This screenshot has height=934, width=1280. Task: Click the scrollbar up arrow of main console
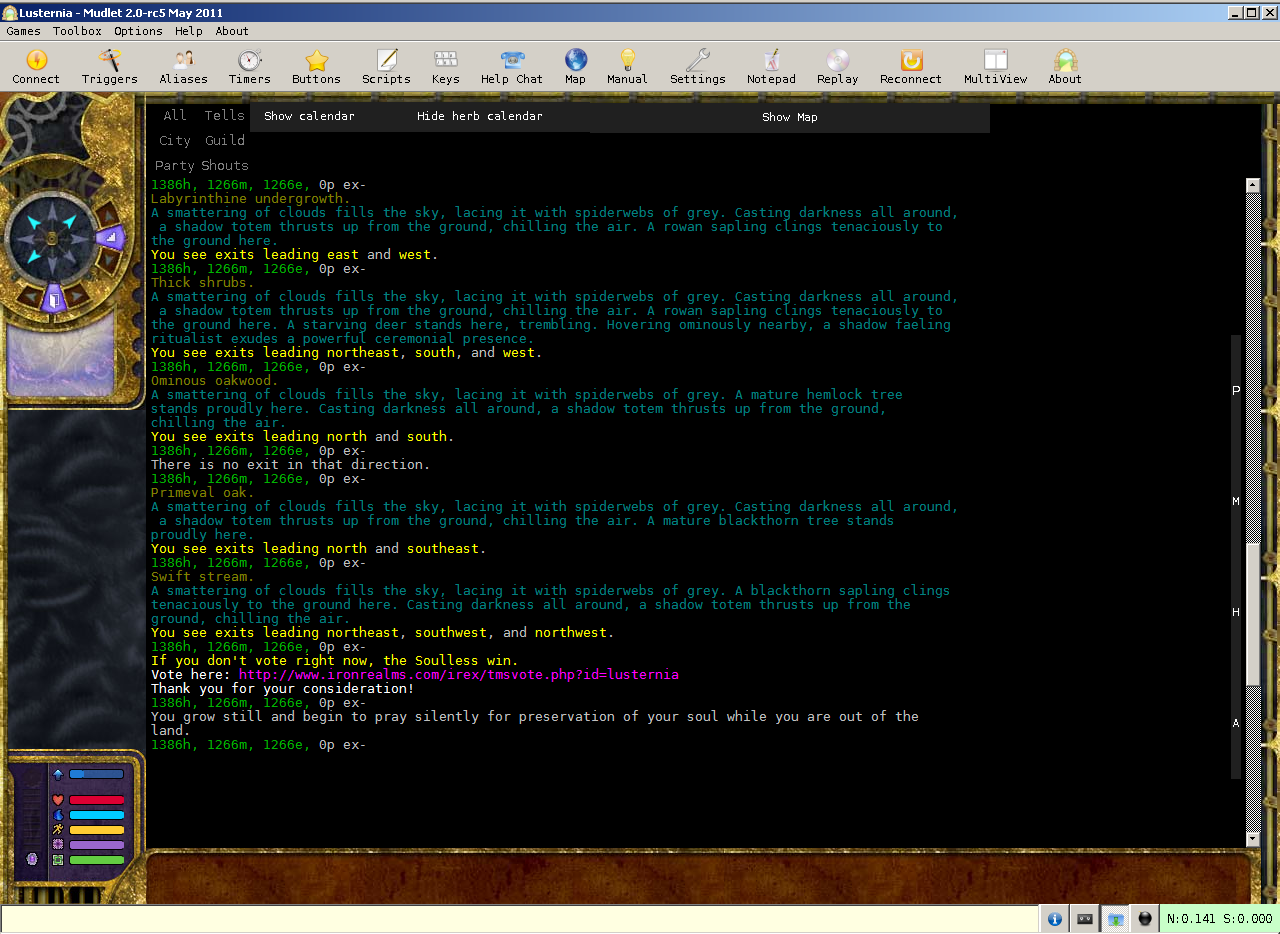1253,185
